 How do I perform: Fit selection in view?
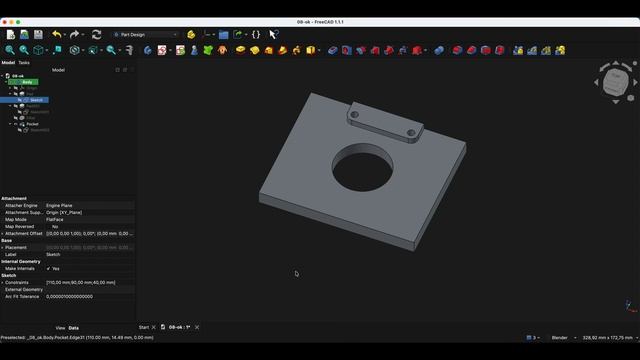click(24, 50)
